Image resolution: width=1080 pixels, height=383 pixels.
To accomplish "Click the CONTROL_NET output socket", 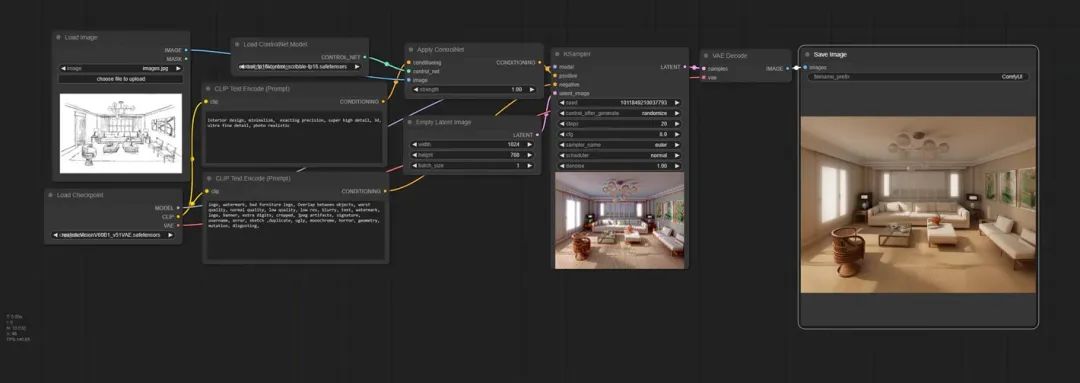I will click(365, 57).
